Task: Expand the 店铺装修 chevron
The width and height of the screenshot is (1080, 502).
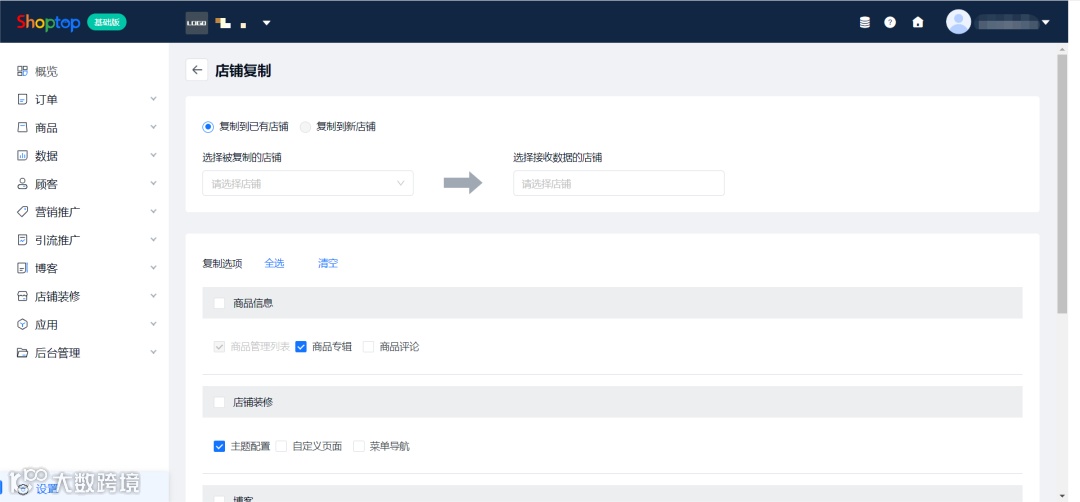Action: tap(153, 297)
